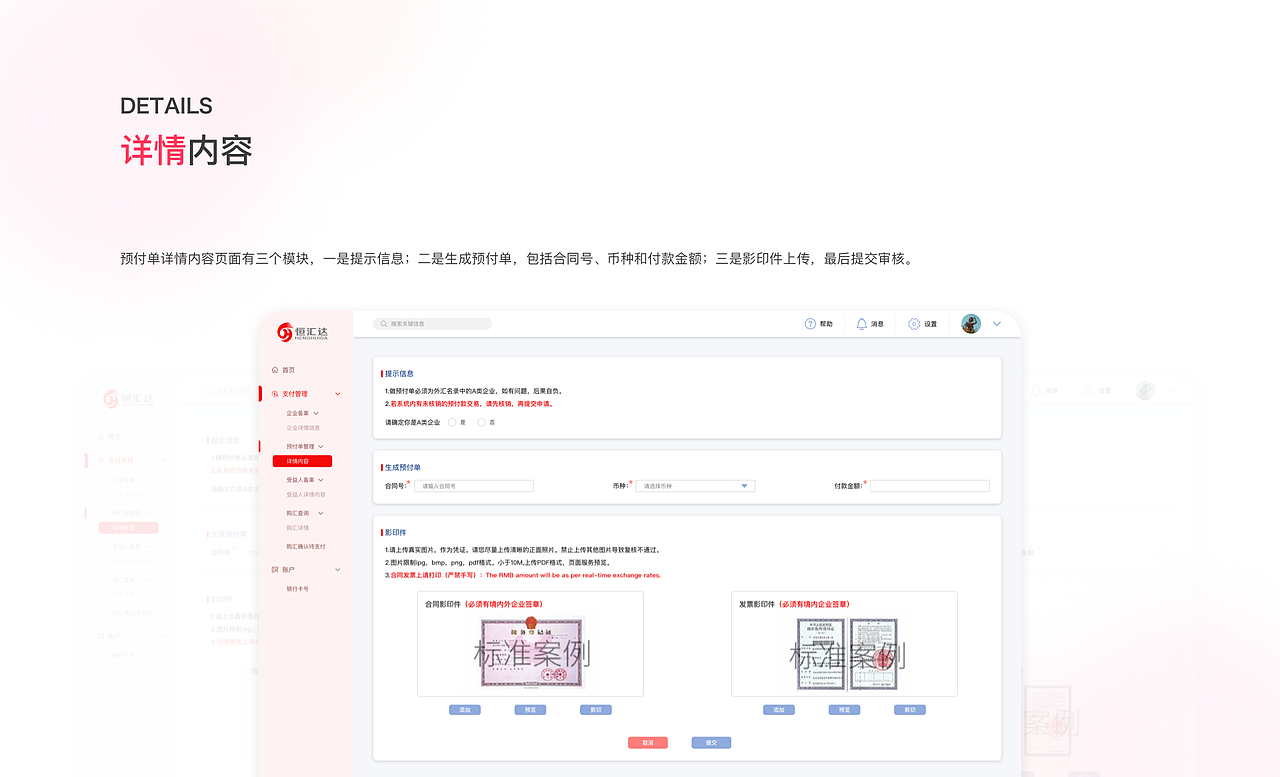
Task: Open the 币种 currency dropdown
Action: click(695, 485)
